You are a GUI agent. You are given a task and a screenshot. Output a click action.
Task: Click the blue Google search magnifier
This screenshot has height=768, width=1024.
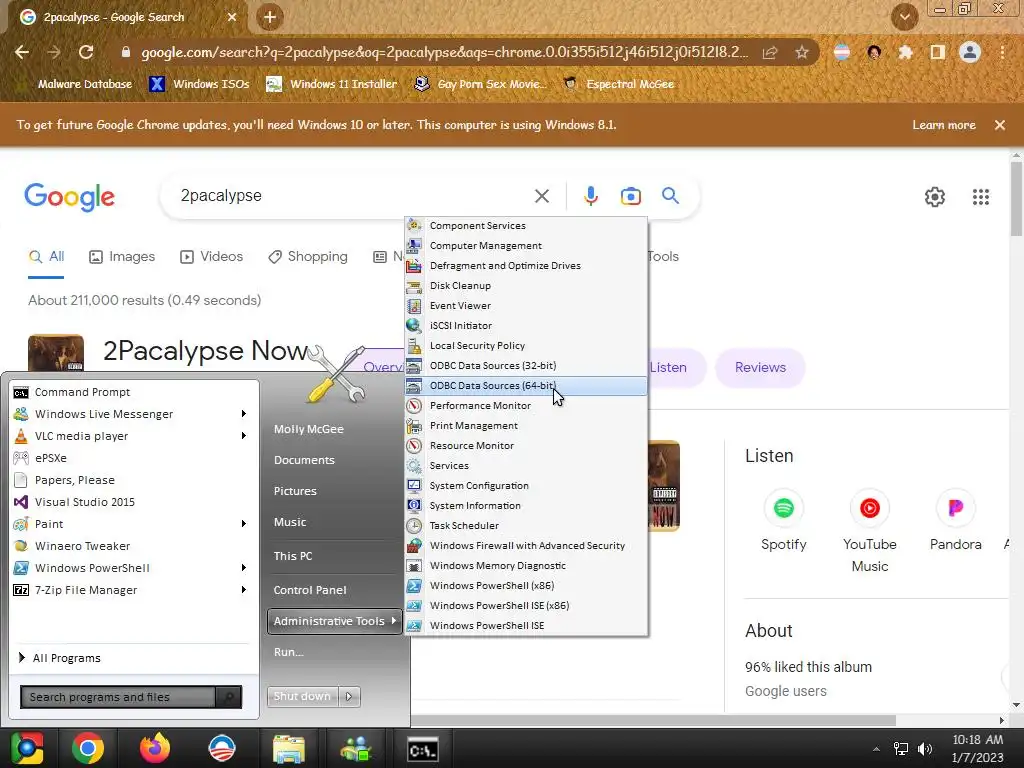coord(670,195)
